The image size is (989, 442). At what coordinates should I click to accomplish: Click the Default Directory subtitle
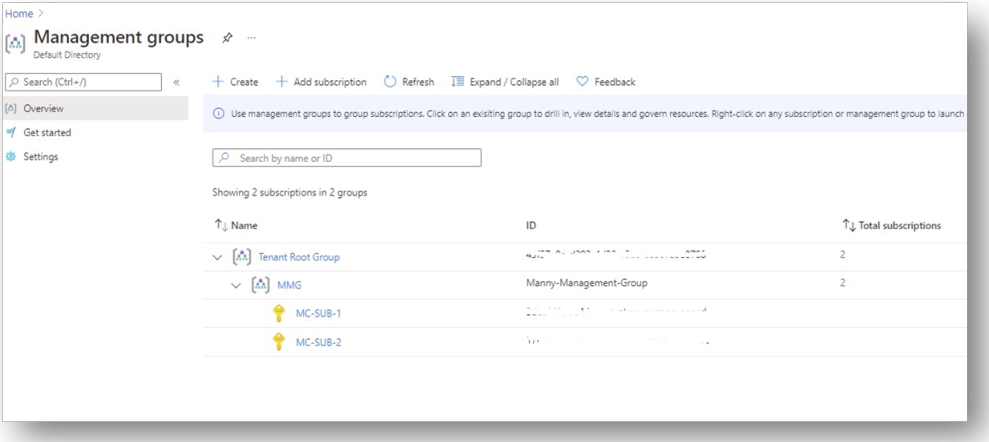tap(67, 55)
